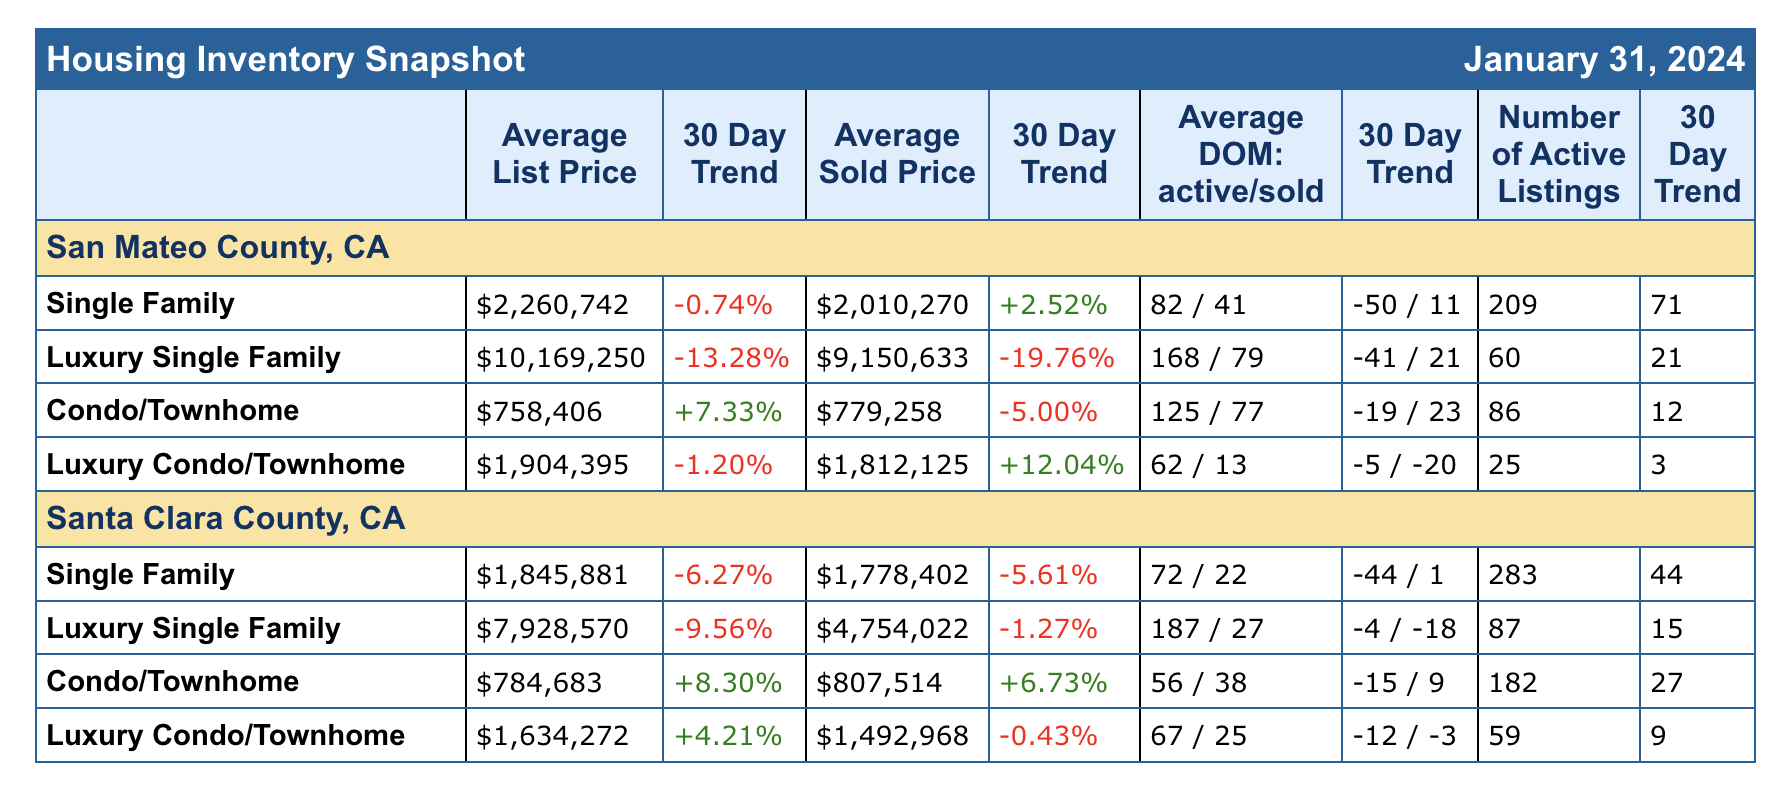Click the Number of Active Listings header
The image size is (1780, 794).
(x=1559, y=154)
